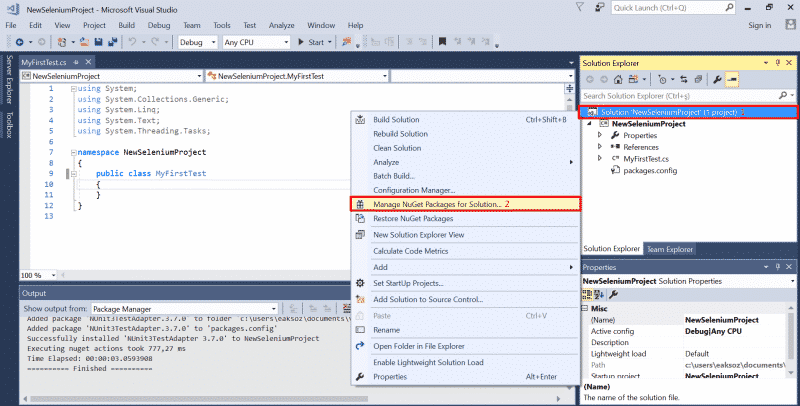Click the Sign in link
800x406 pixels.
click(760, 25)
